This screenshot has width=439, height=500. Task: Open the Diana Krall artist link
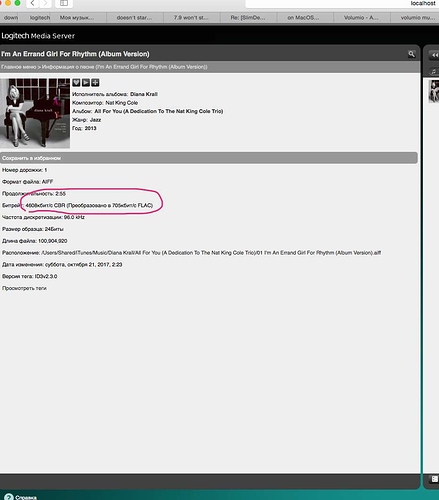coord(144,94)
